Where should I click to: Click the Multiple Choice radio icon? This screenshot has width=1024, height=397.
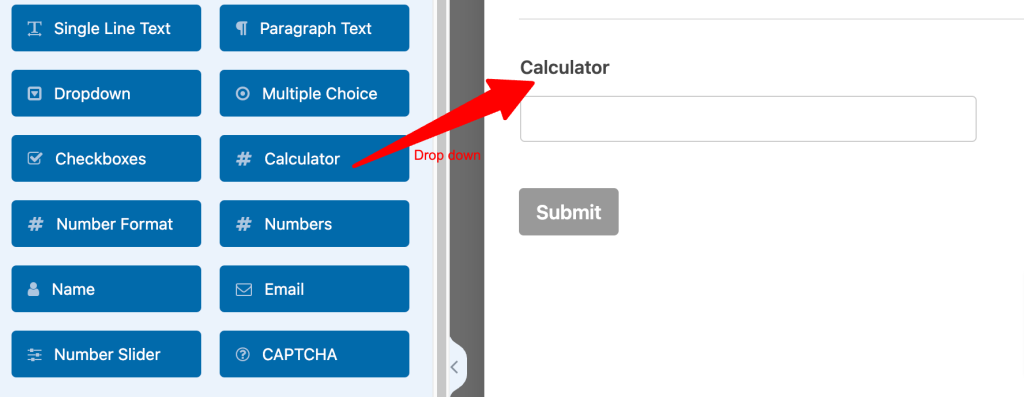point(242,93)
